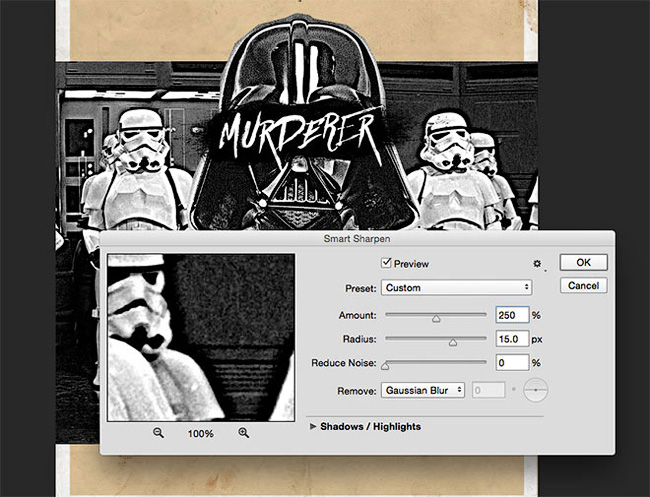Image resolution: width=650 pixels, height=497 pixels.
Task: Click the Radius slider handle
Action: tap(453, 342)
